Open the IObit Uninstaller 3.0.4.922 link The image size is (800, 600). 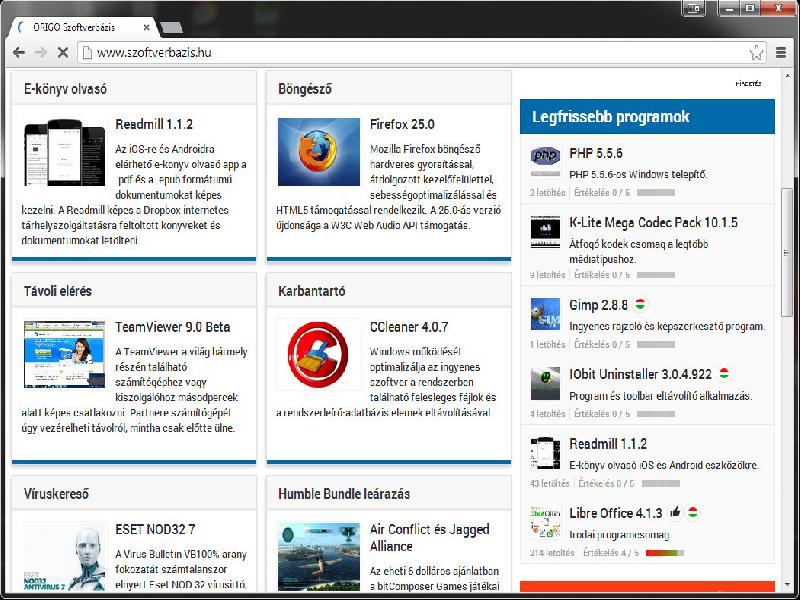640,374
